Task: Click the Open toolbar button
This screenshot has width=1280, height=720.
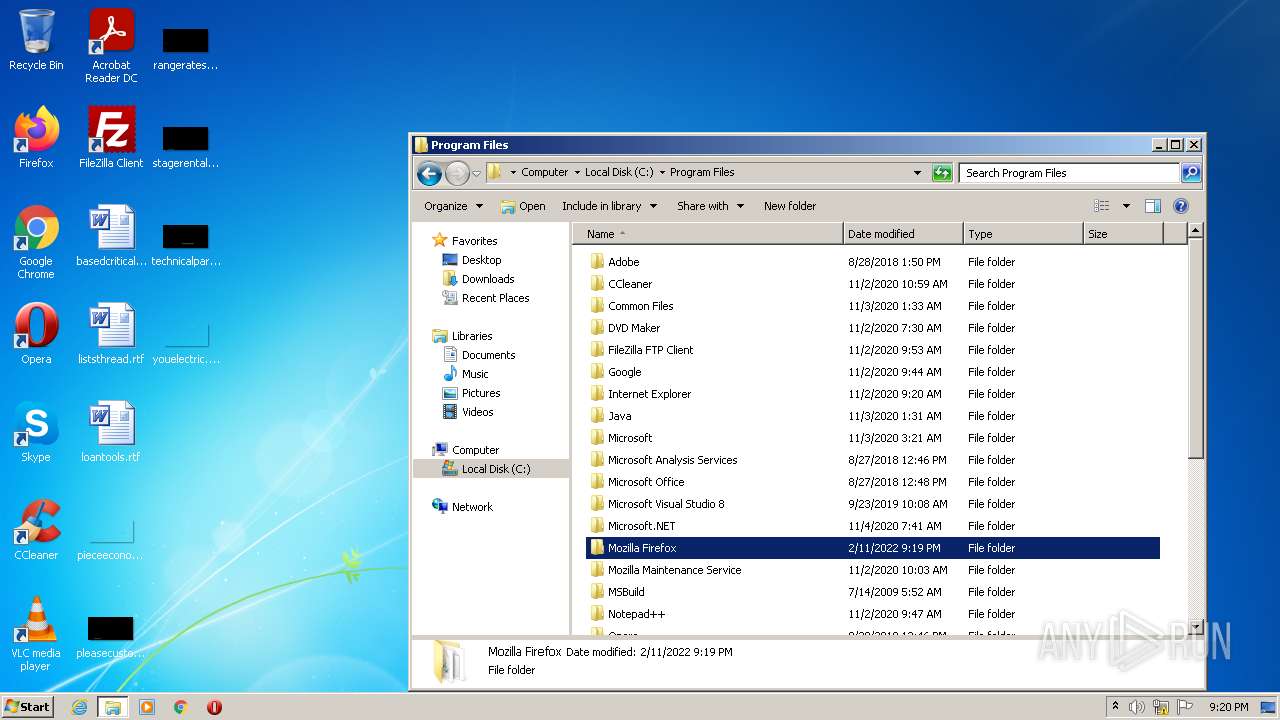Action: 523,206
